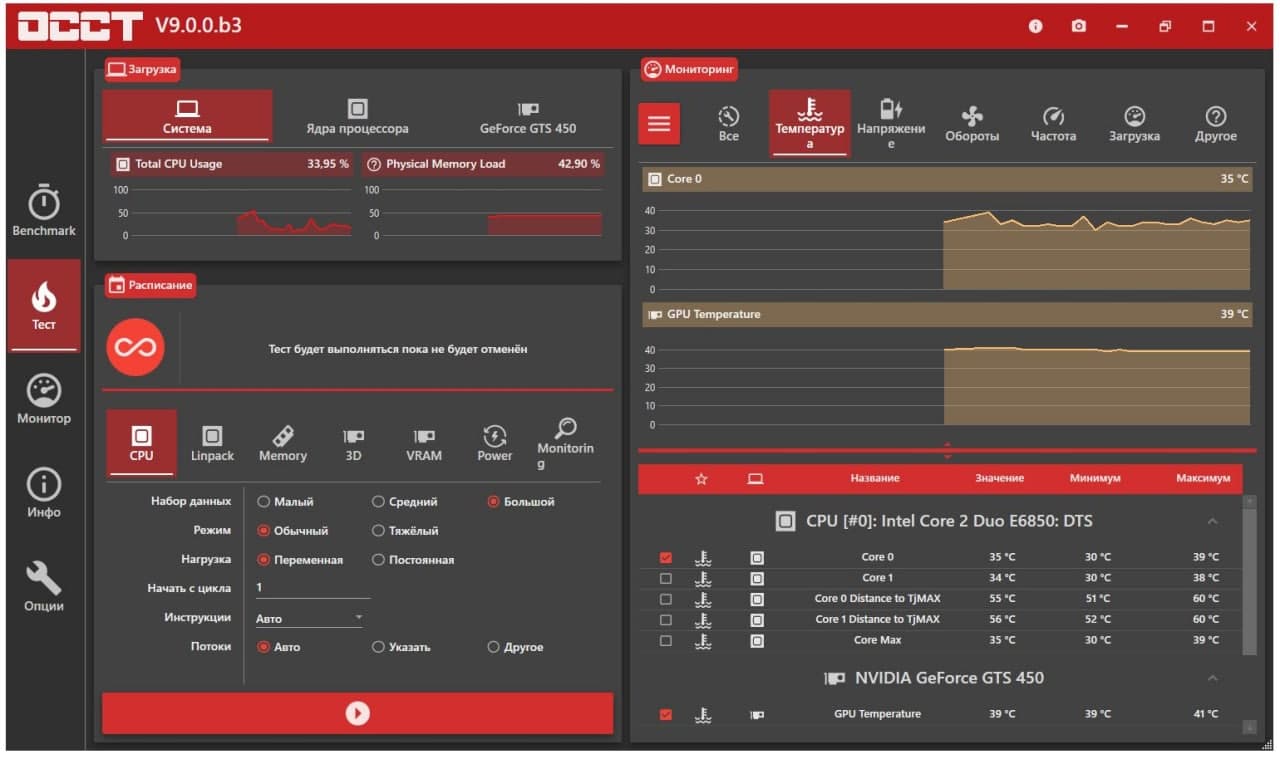
Task: Check Core 1 Distance to TjMAX checkbox
Action: [x=666, y=620]
